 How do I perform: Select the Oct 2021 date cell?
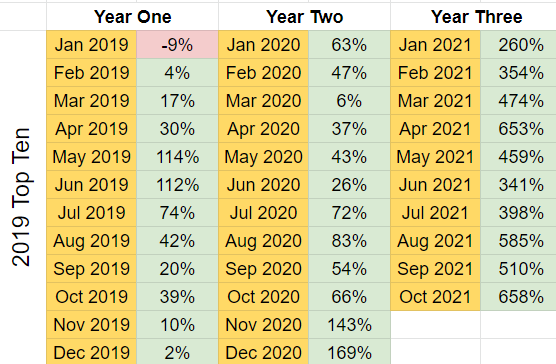pos(435,297)
